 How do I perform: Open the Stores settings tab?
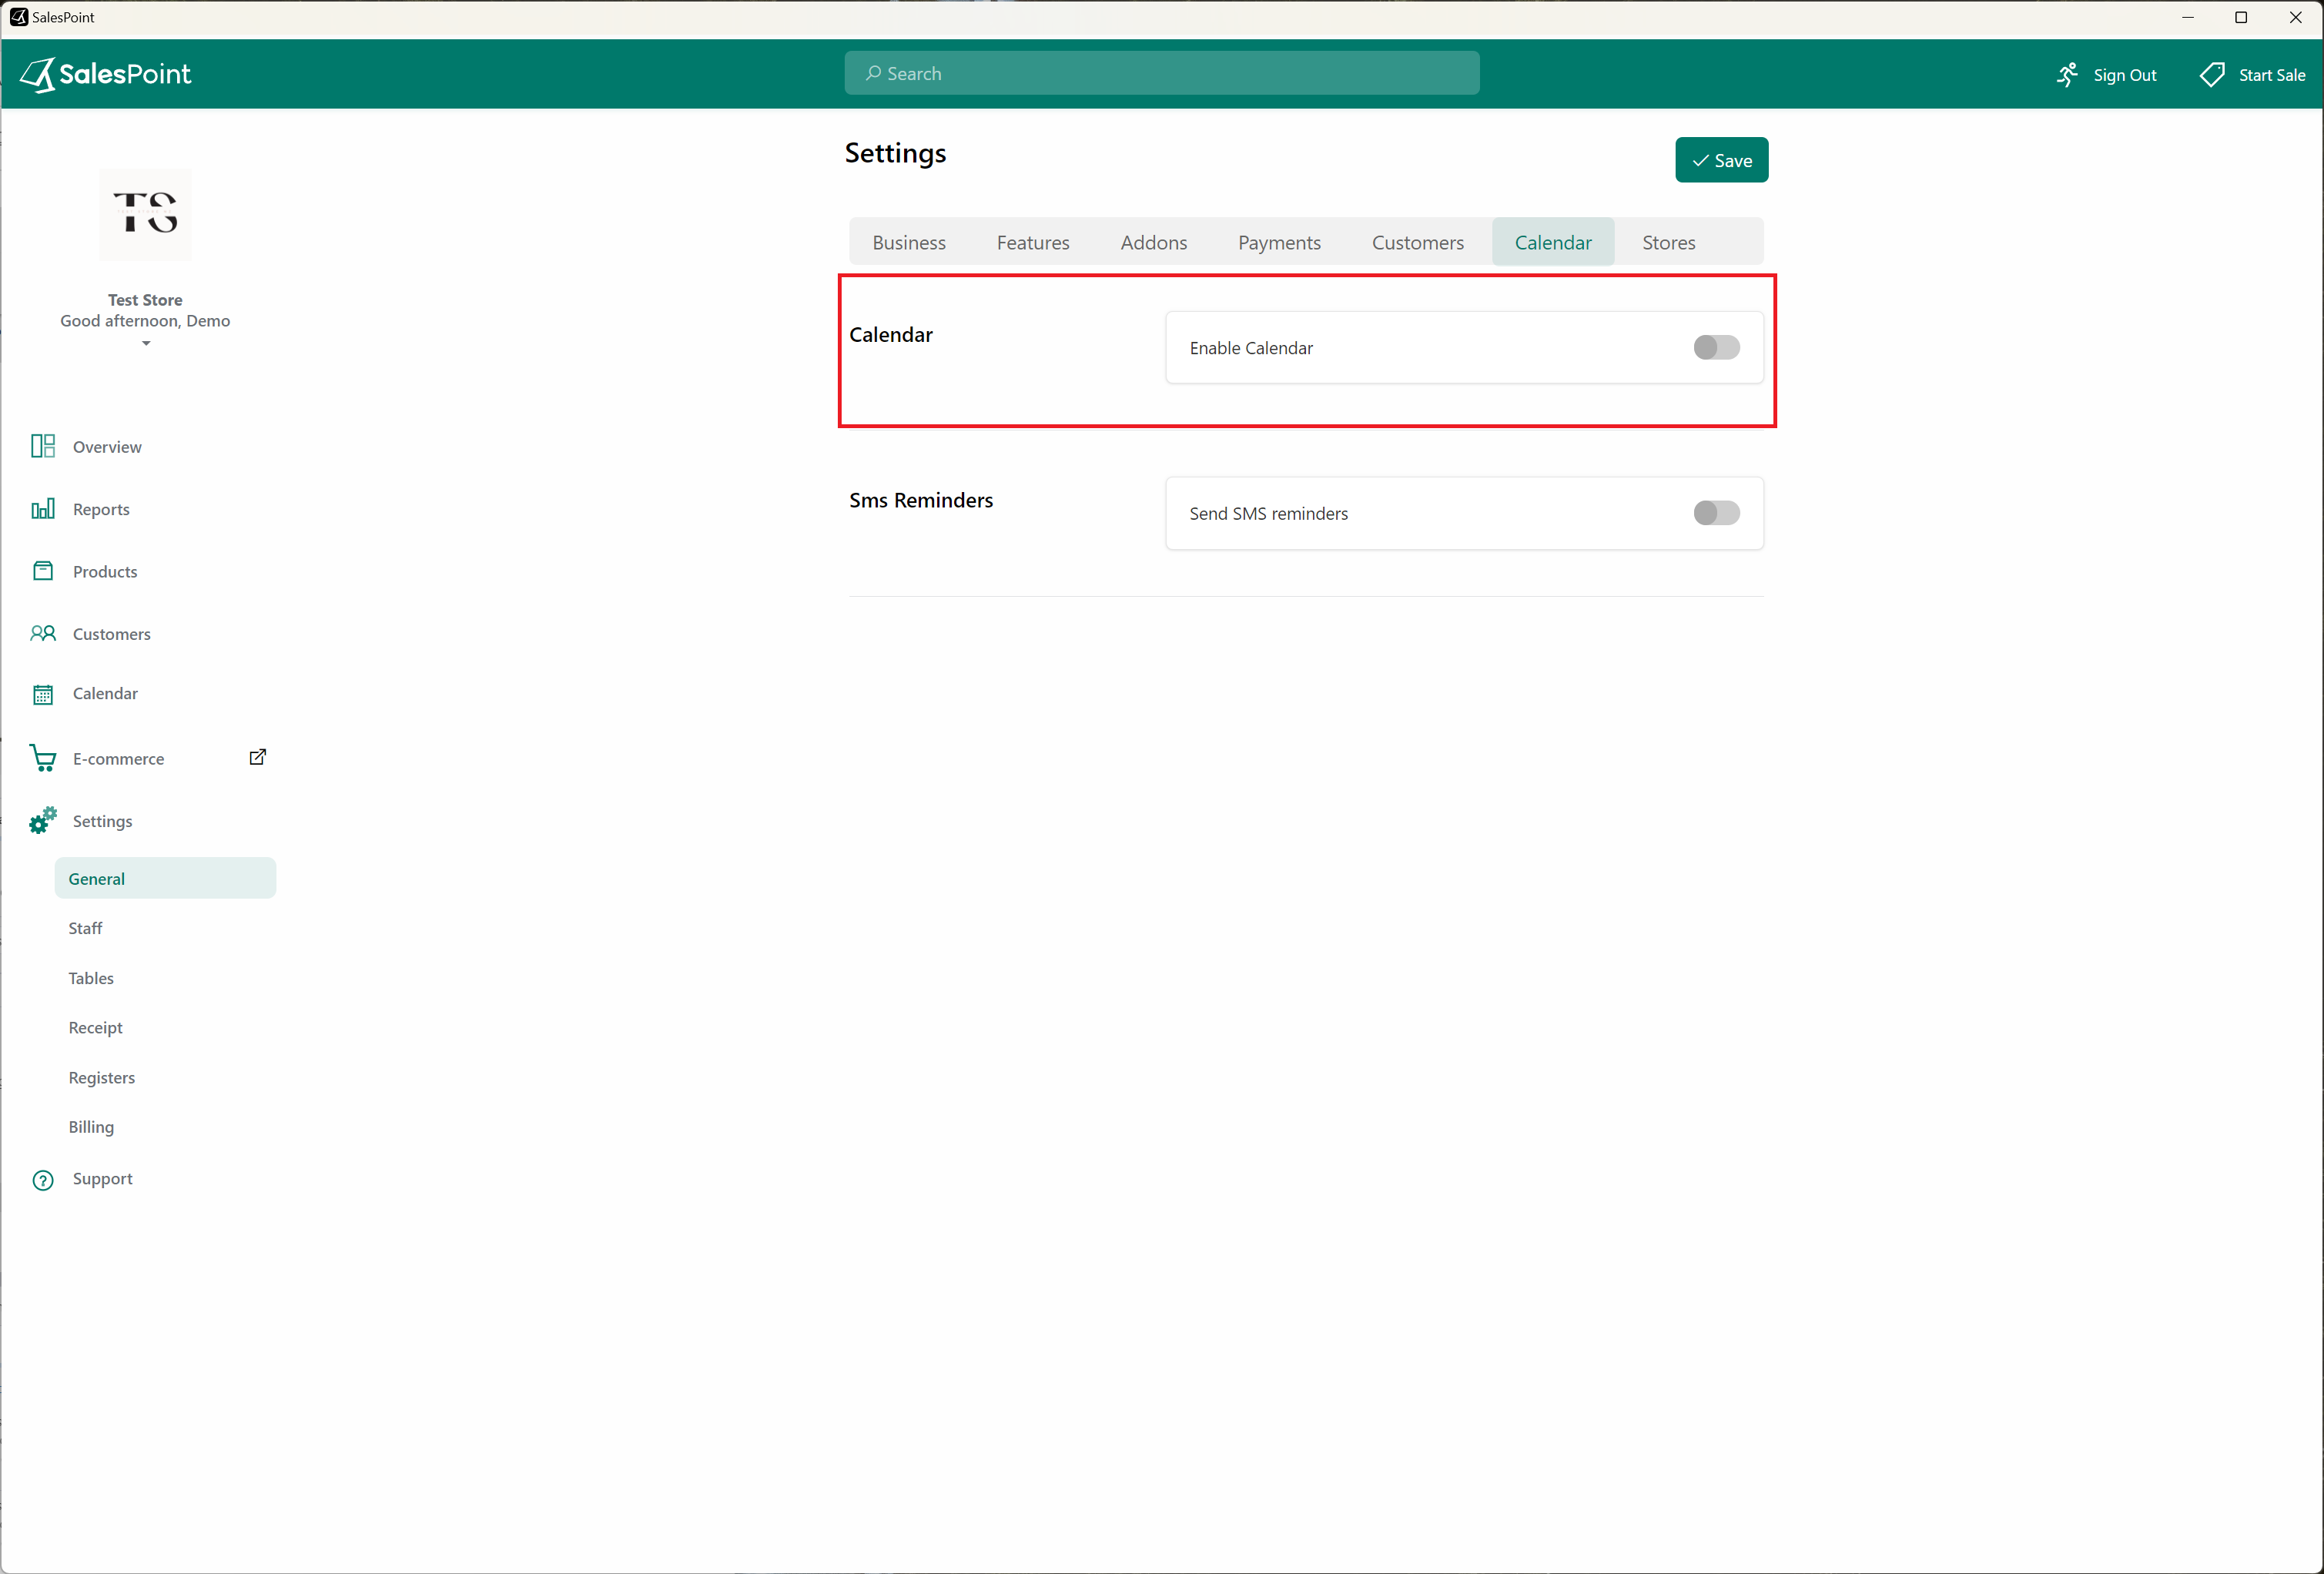tap(1669, 243)
